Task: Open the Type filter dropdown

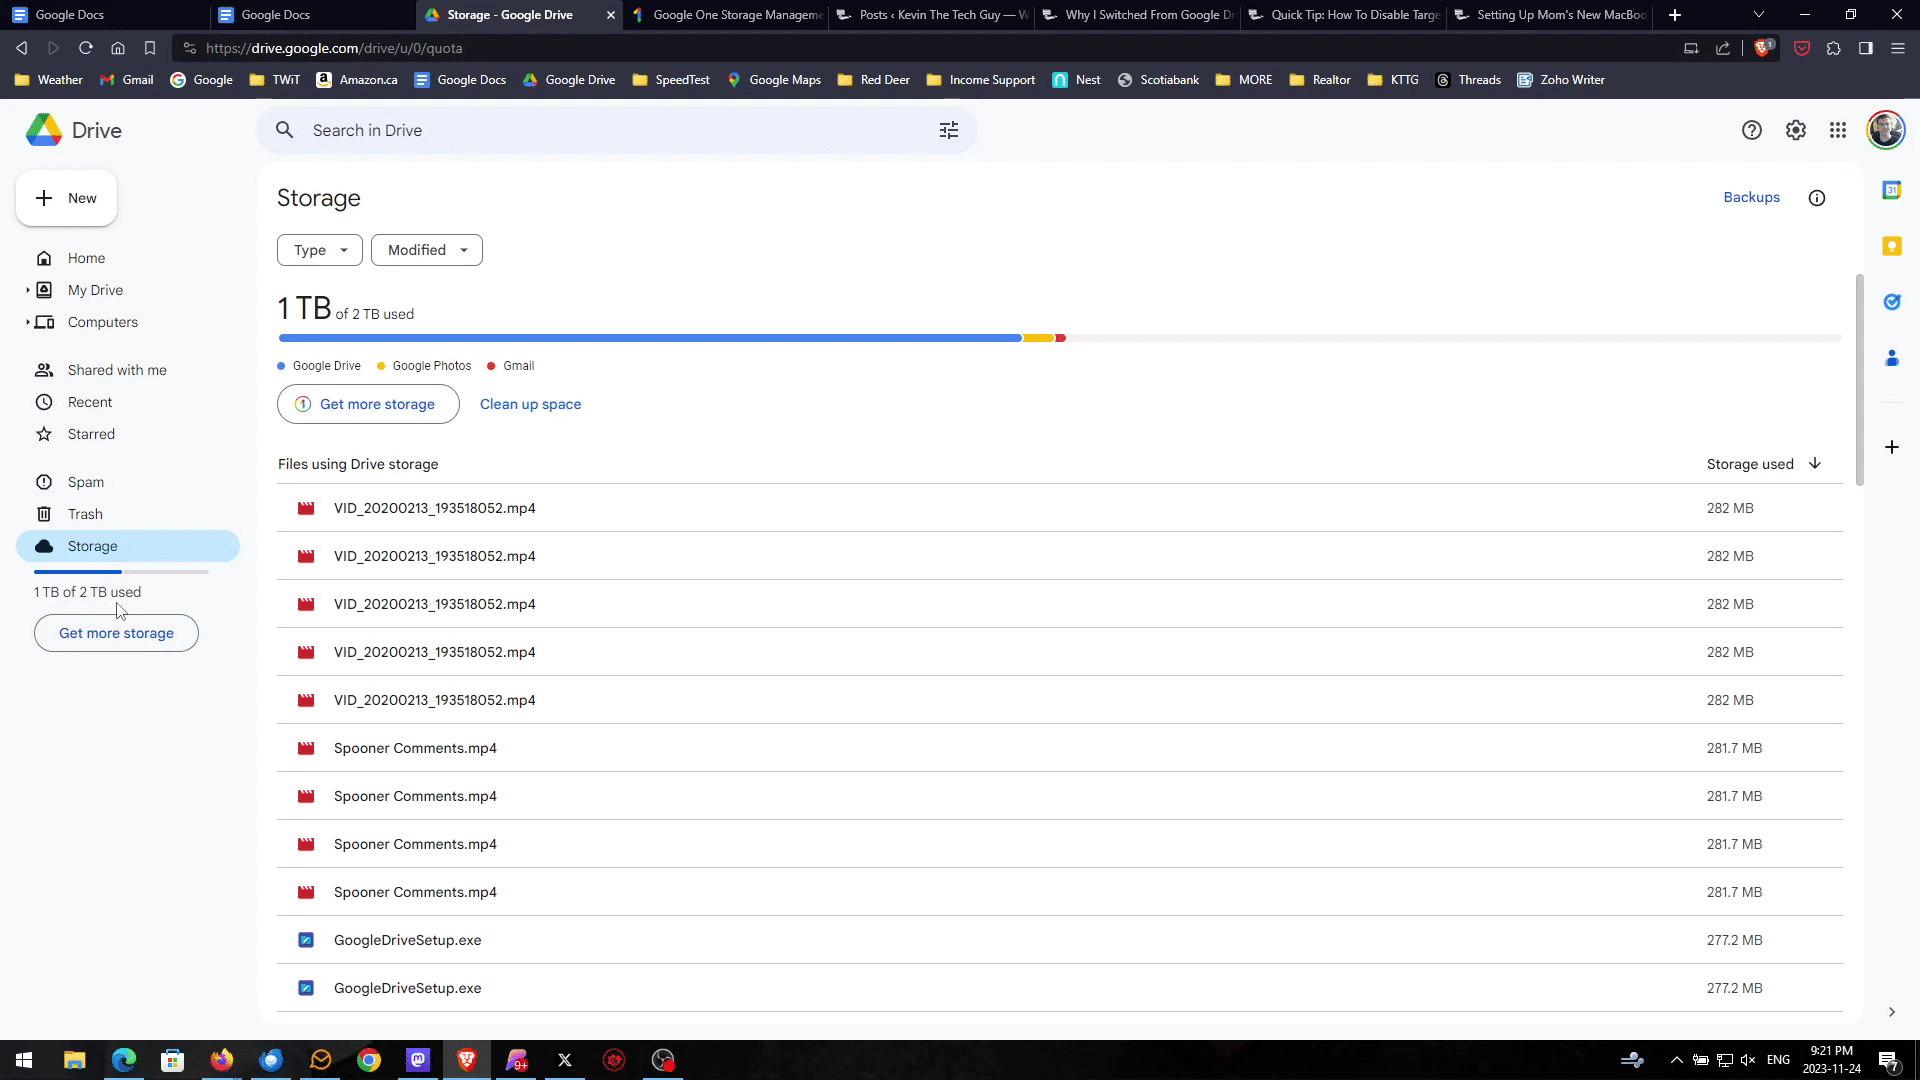Action: click(319, 250)
